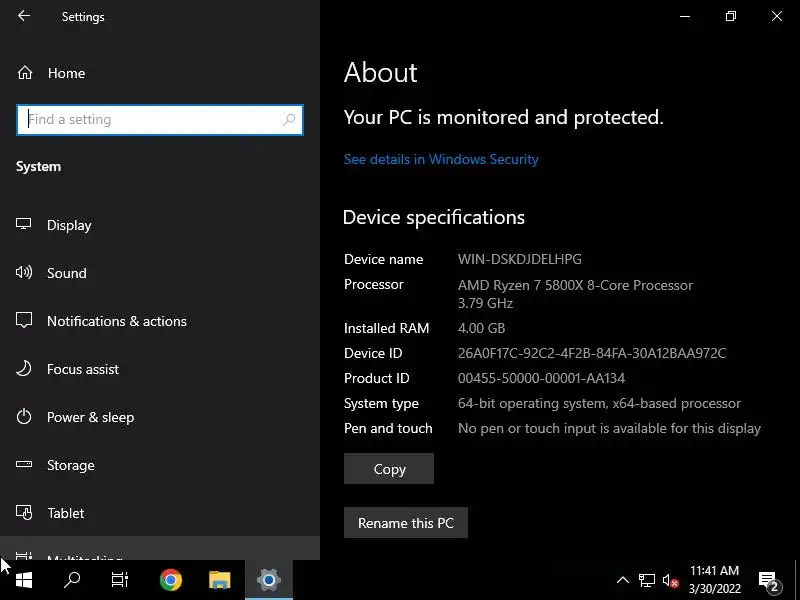Close the Settings window

click(777, 16)
